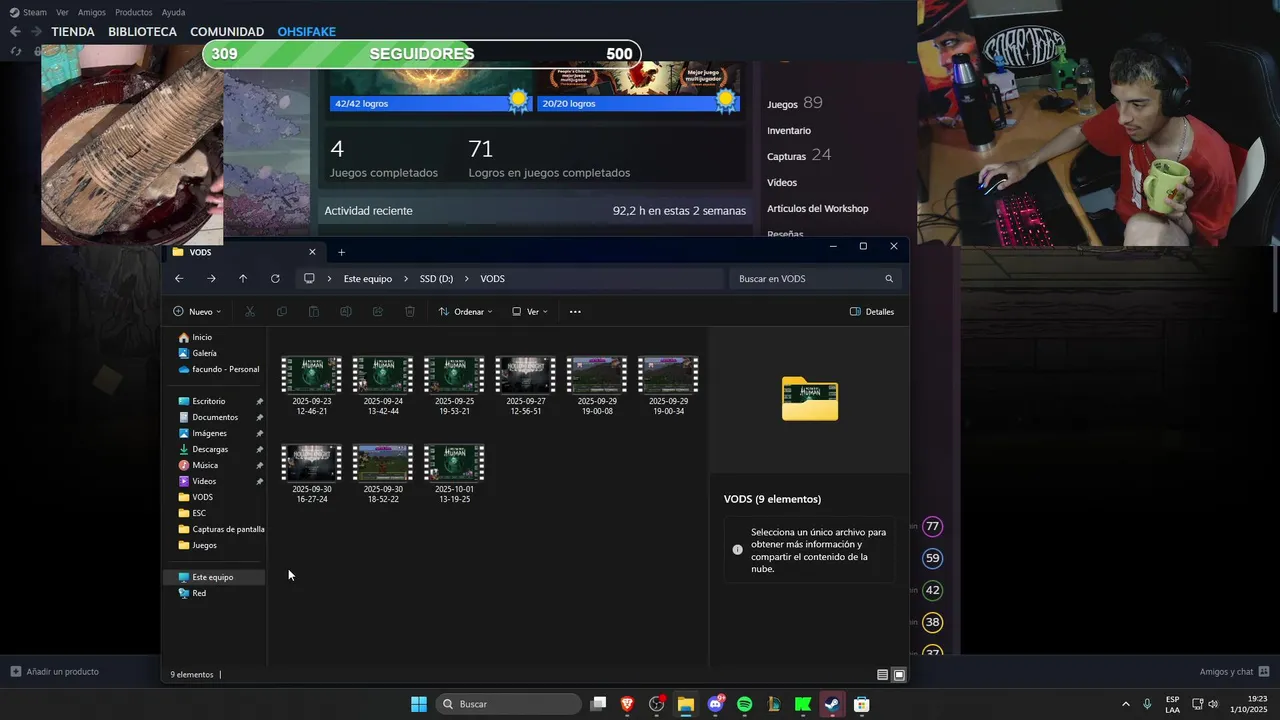Click the SSD (D:) breadcrumb
1280x720 pixels.
point(436,279)
